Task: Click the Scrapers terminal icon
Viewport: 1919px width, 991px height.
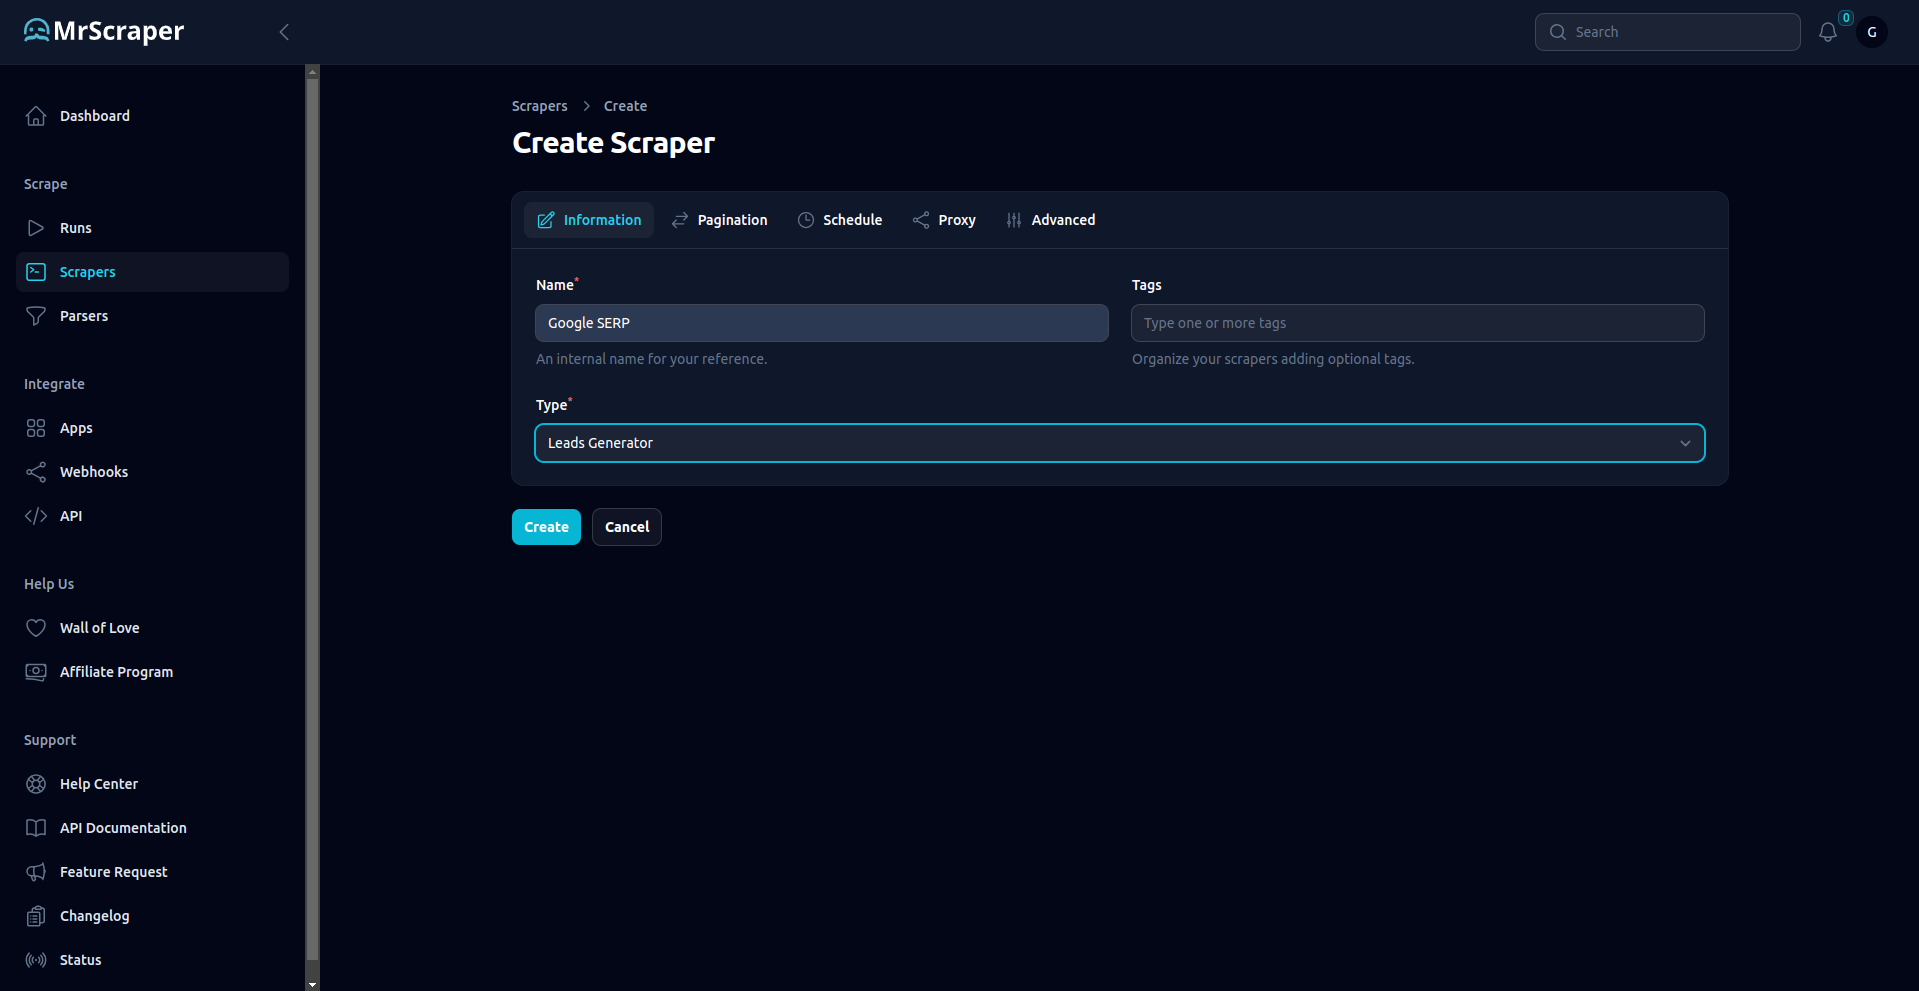Action: point(36,272)
